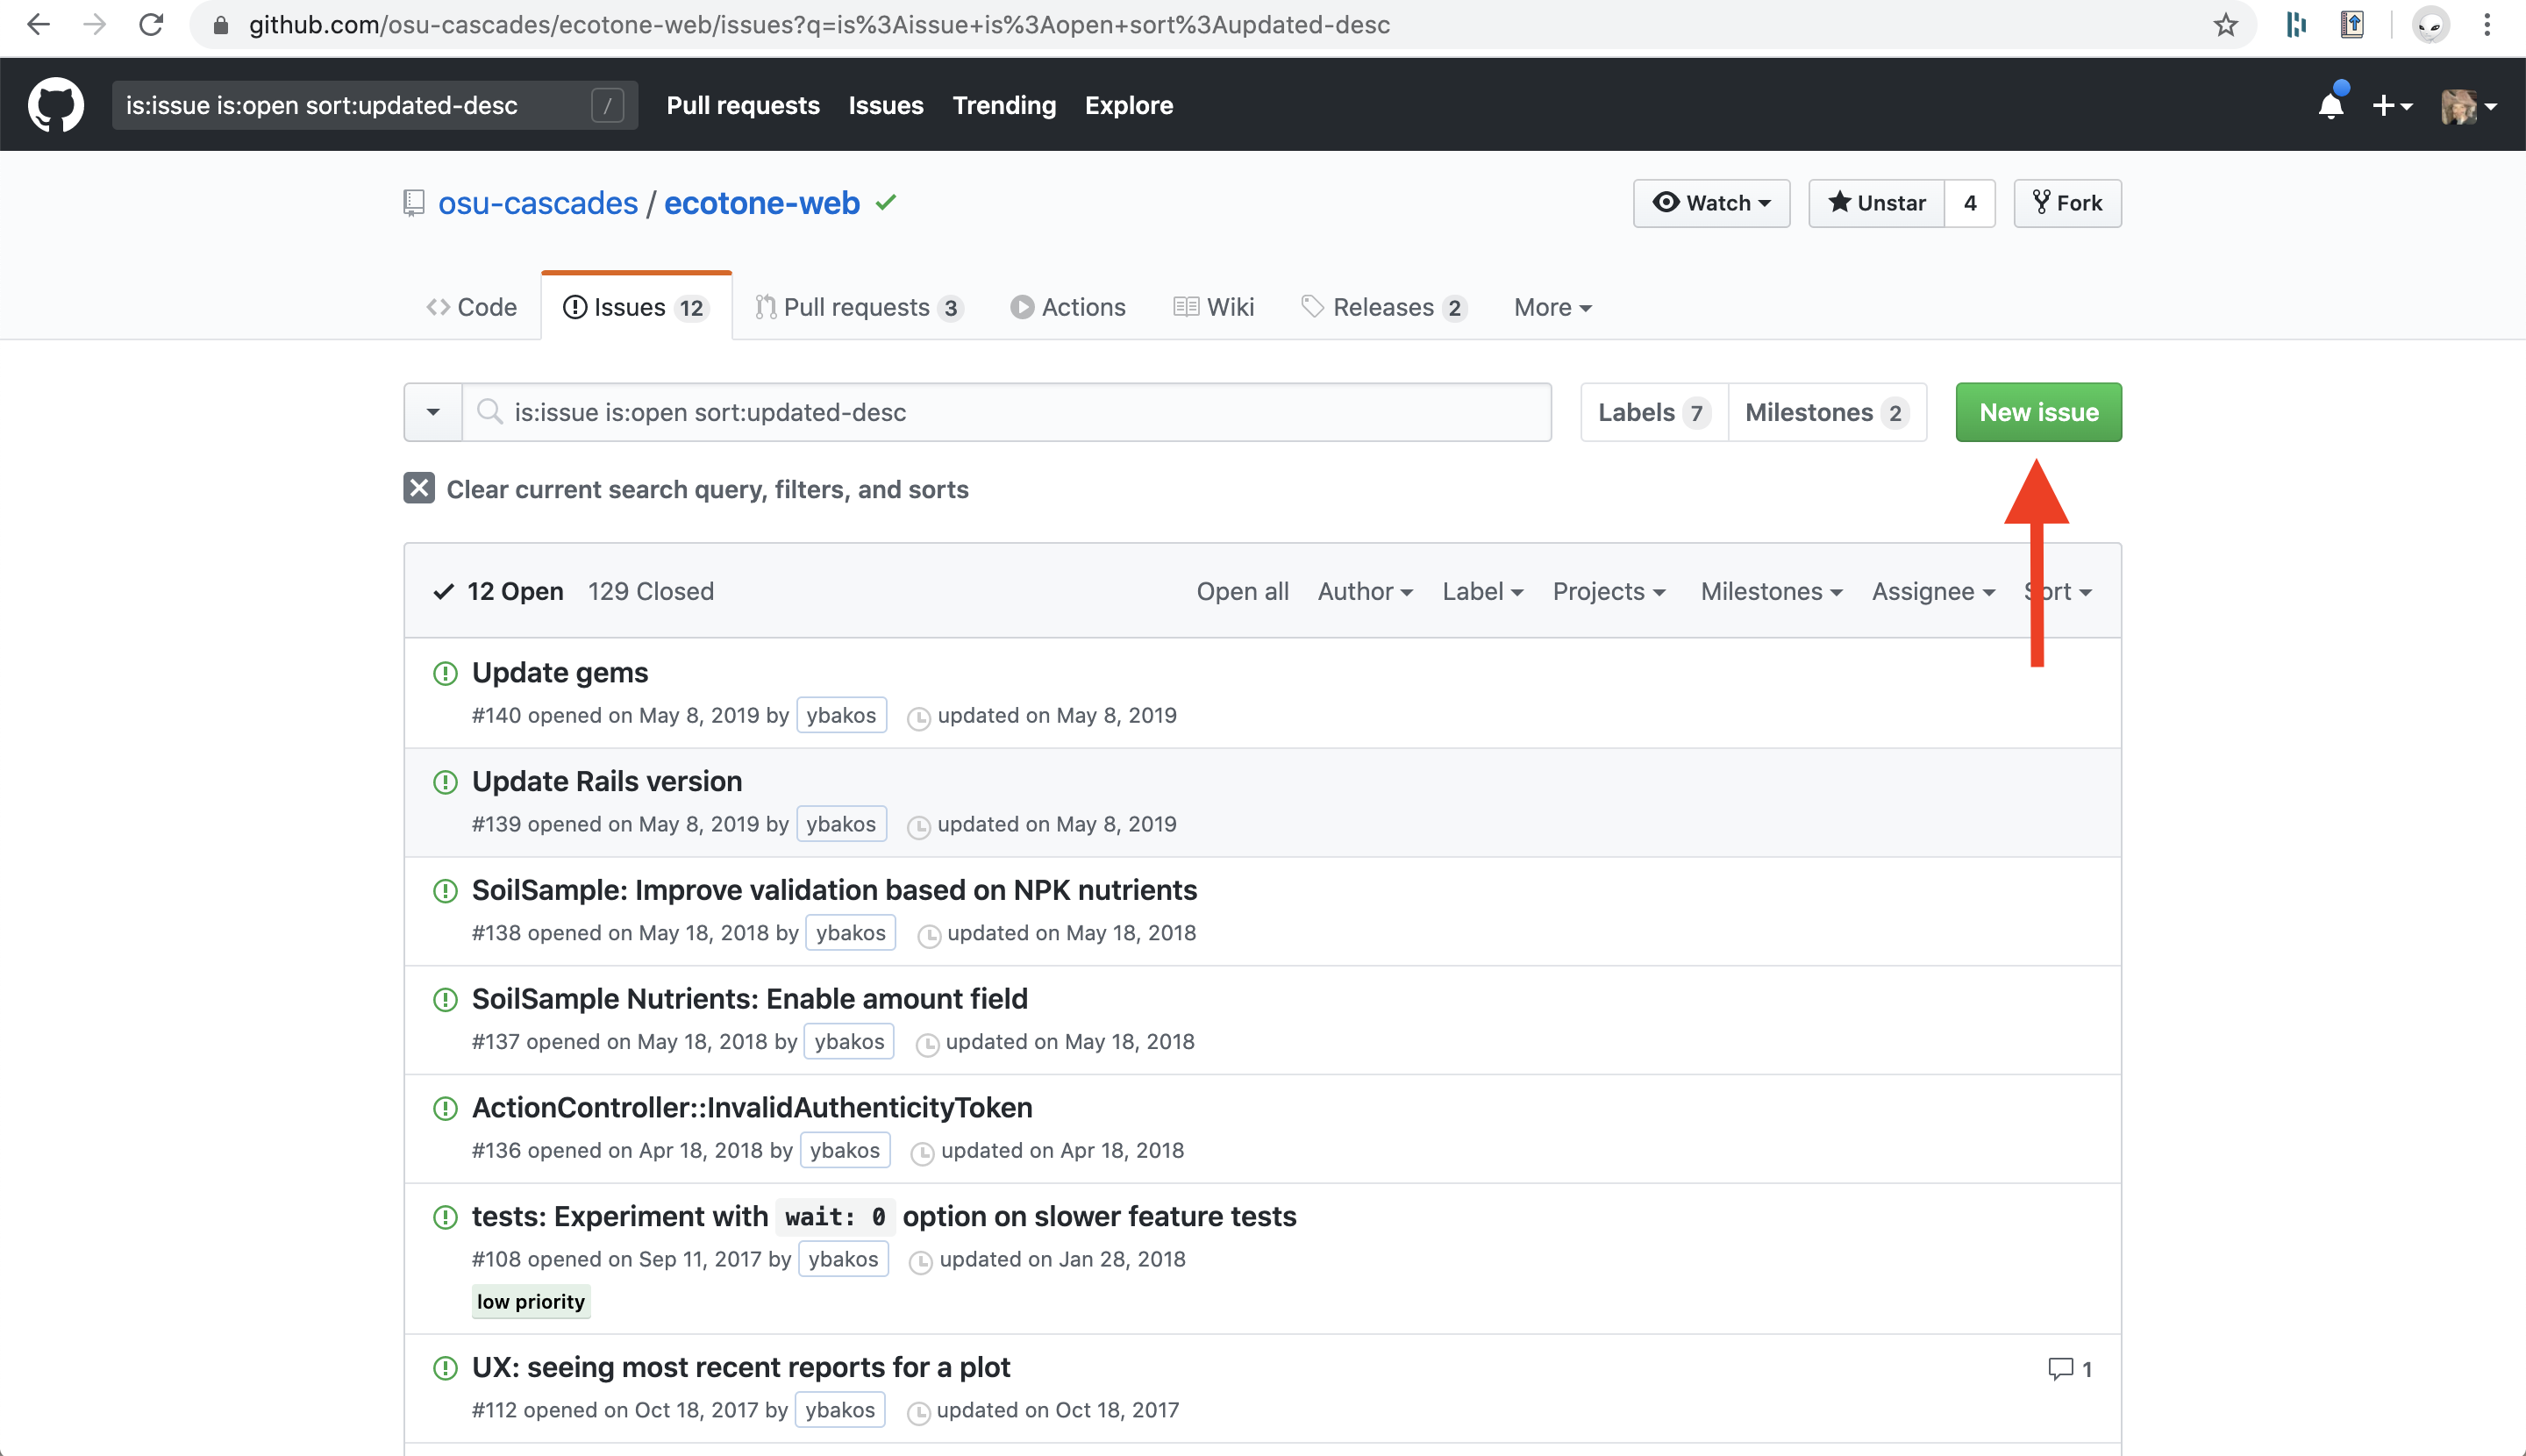The height and width of the screenshot is (1456, 2526).
Task: Click the site lock icon in the address bar
Action: [x=221, y=25]
